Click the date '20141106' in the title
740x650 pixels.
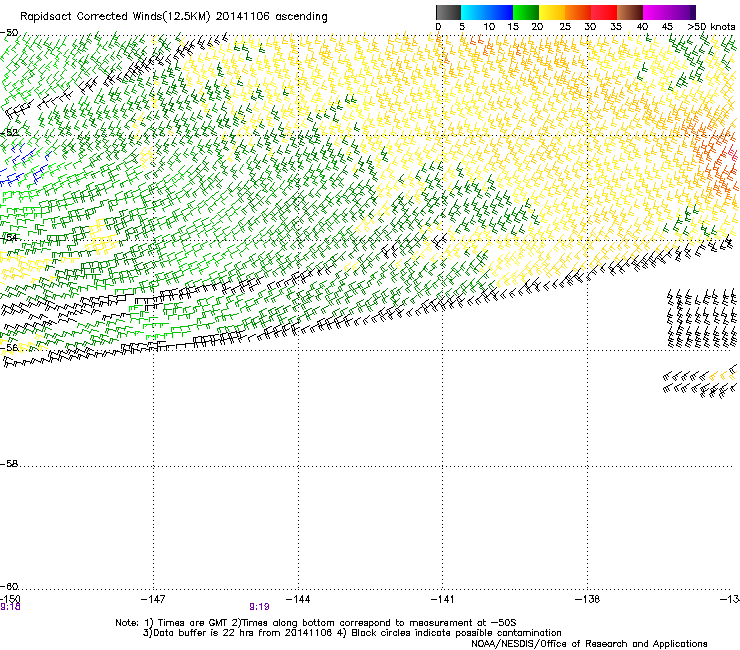[x=243, y=17]
